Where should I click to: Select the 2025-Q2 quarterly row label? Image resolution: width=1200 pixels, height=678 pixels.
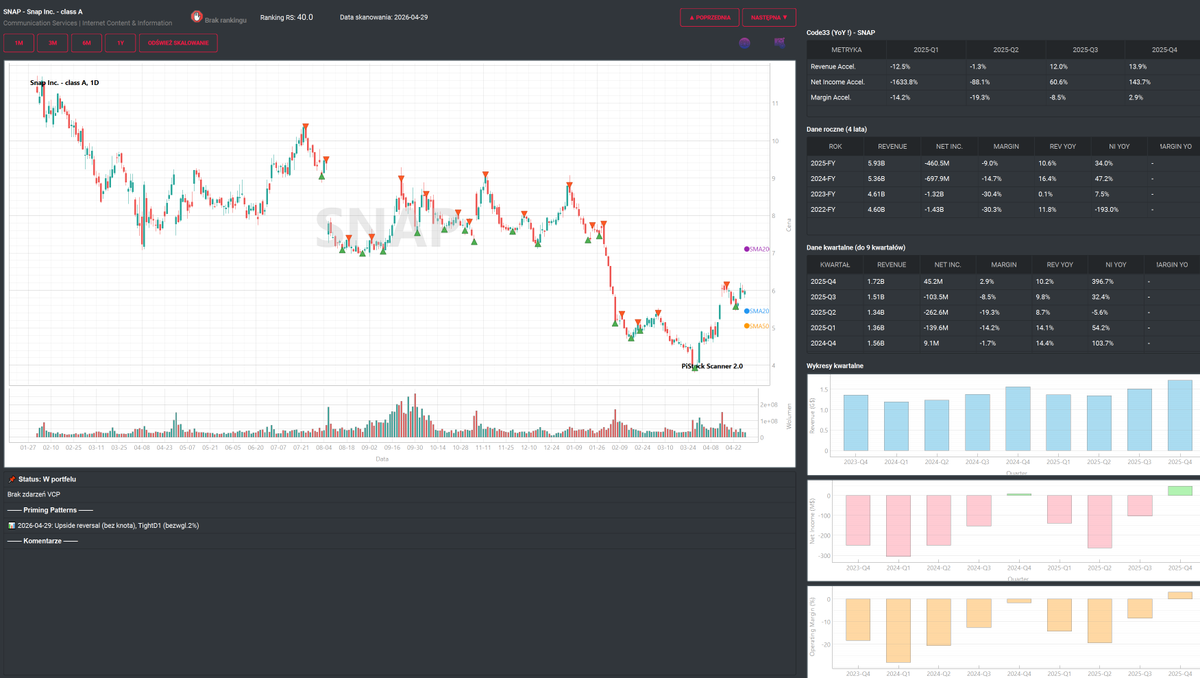pos(822,313)
